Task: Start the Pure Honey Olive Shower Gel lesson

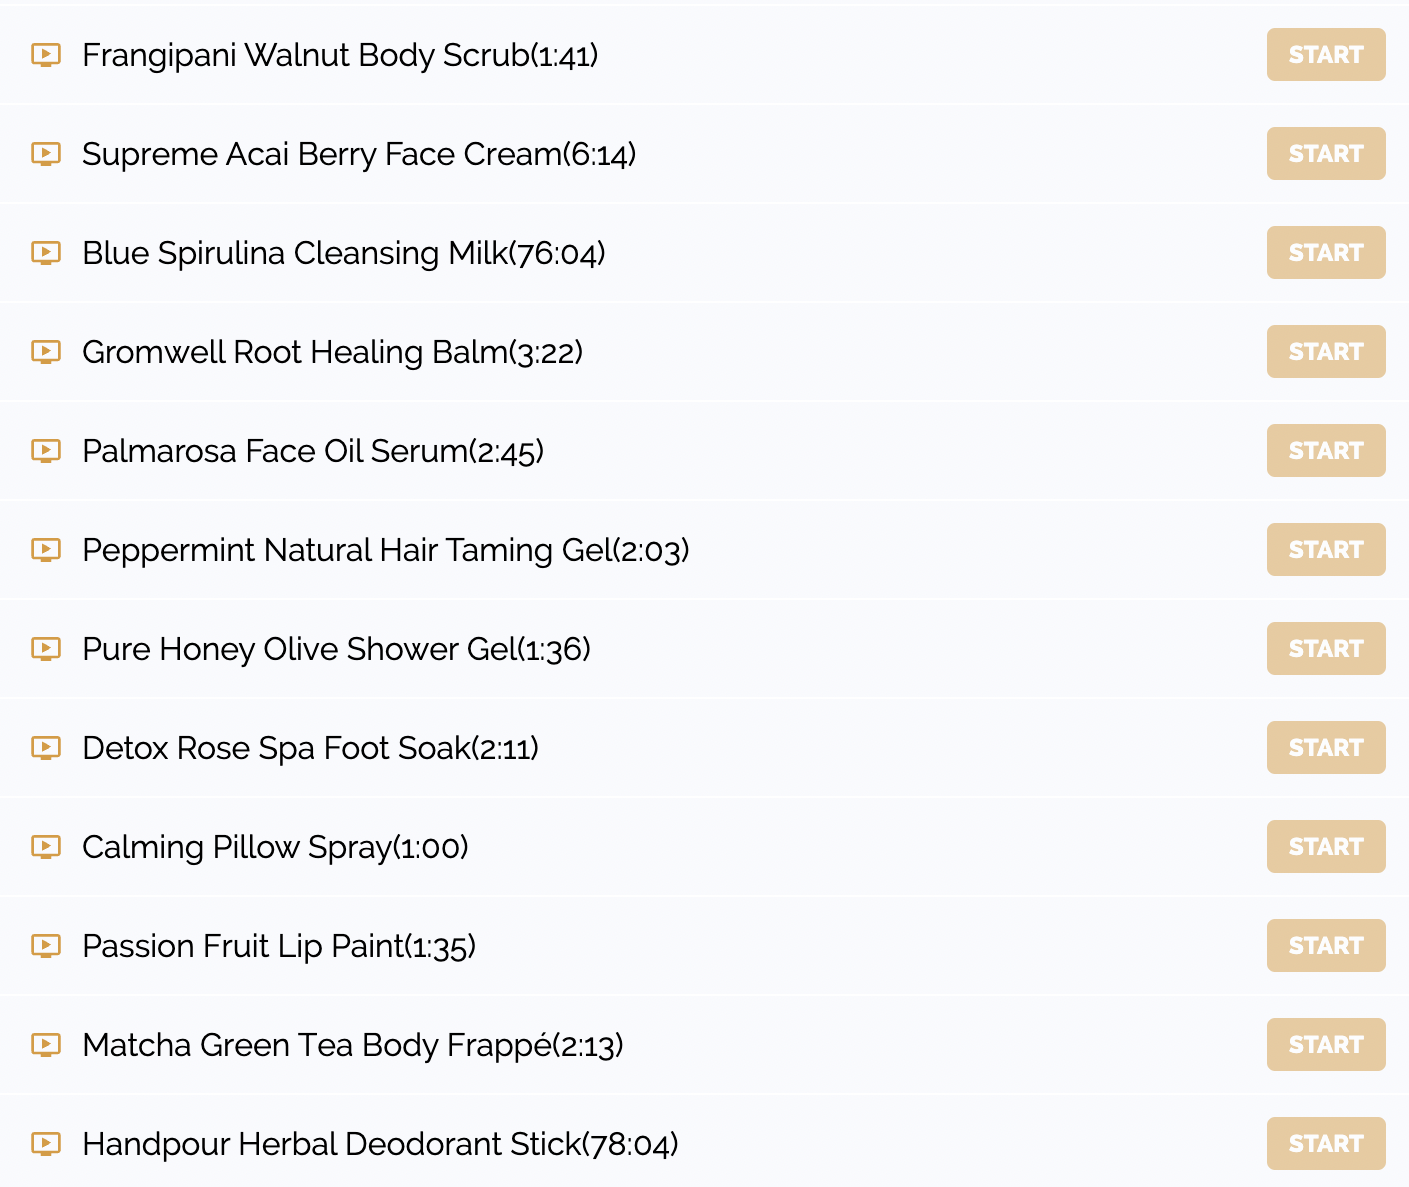Action: pyautogui.click(x=1326, y=649)
